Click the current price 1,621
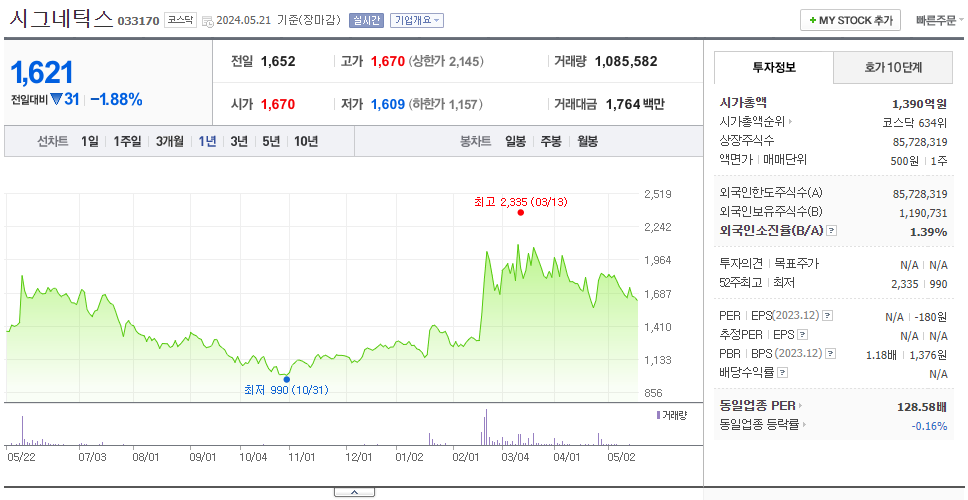This screenshot has width=968, height=500. pos(42,73)
